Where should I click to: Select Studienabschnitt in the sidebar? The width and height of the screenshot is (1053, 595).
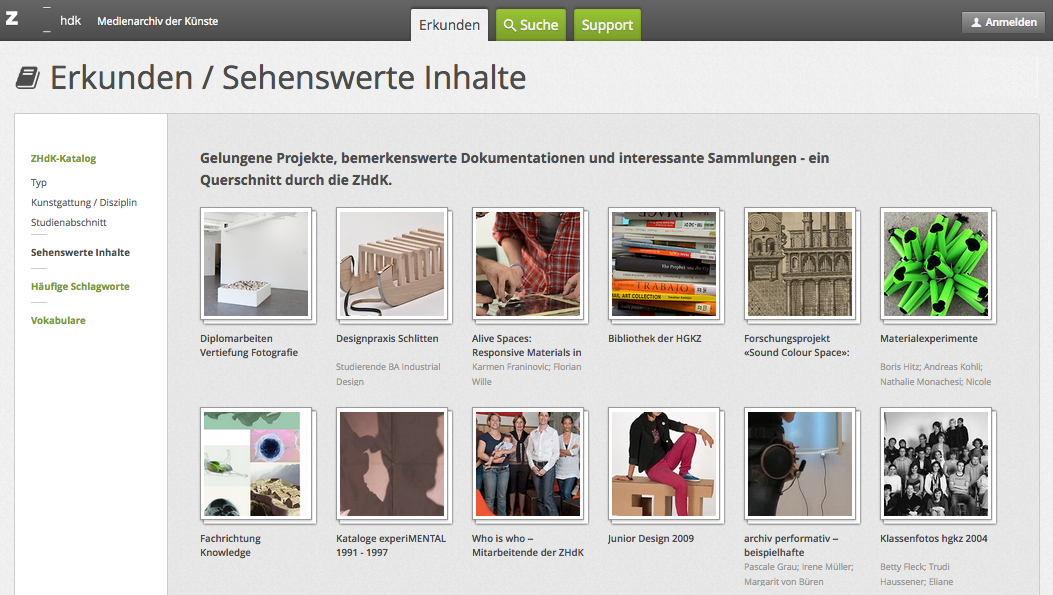point(68,222)
